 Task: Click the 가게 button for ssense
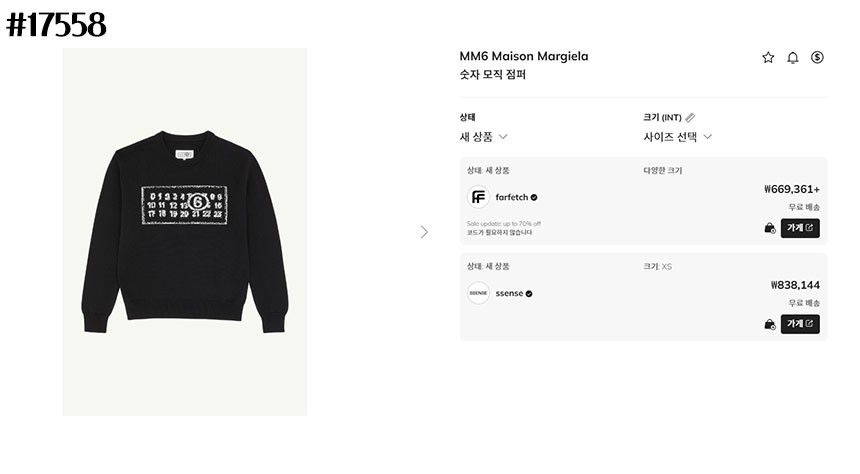(800, 324)
